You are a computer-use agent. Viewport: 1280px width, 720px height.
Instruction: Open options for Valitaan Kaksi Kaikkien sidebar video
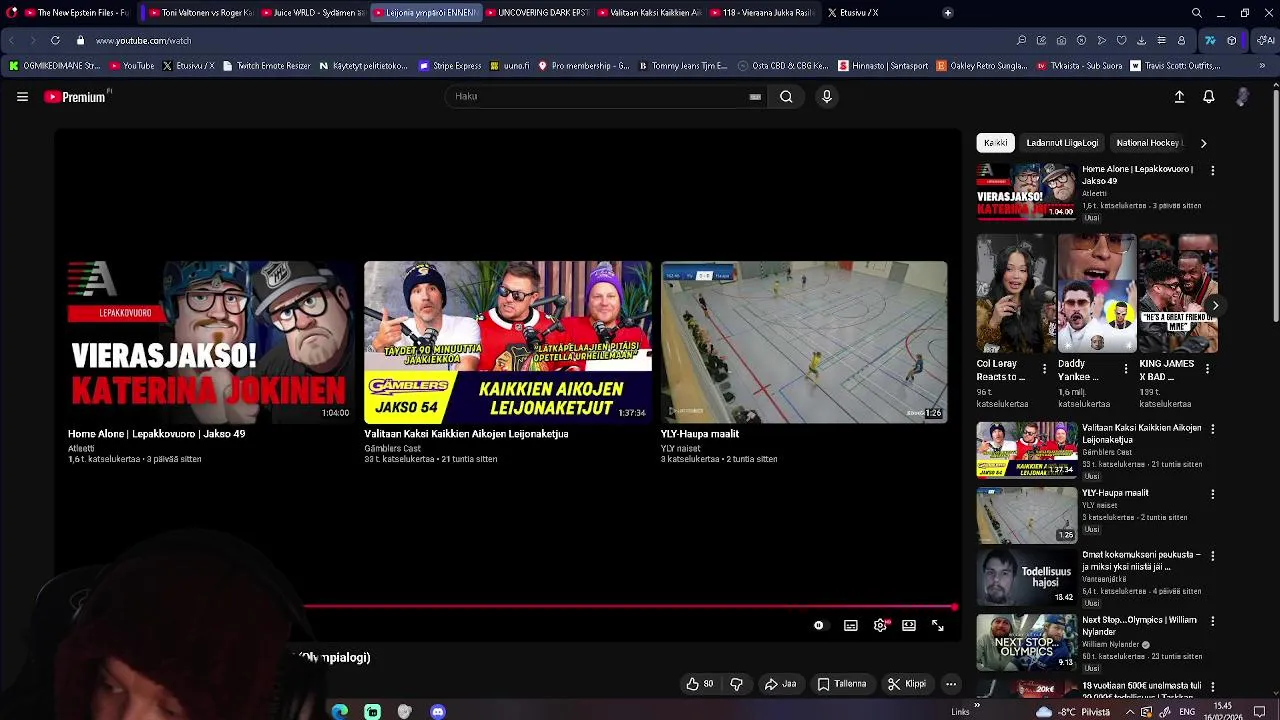coord(1212,429)
